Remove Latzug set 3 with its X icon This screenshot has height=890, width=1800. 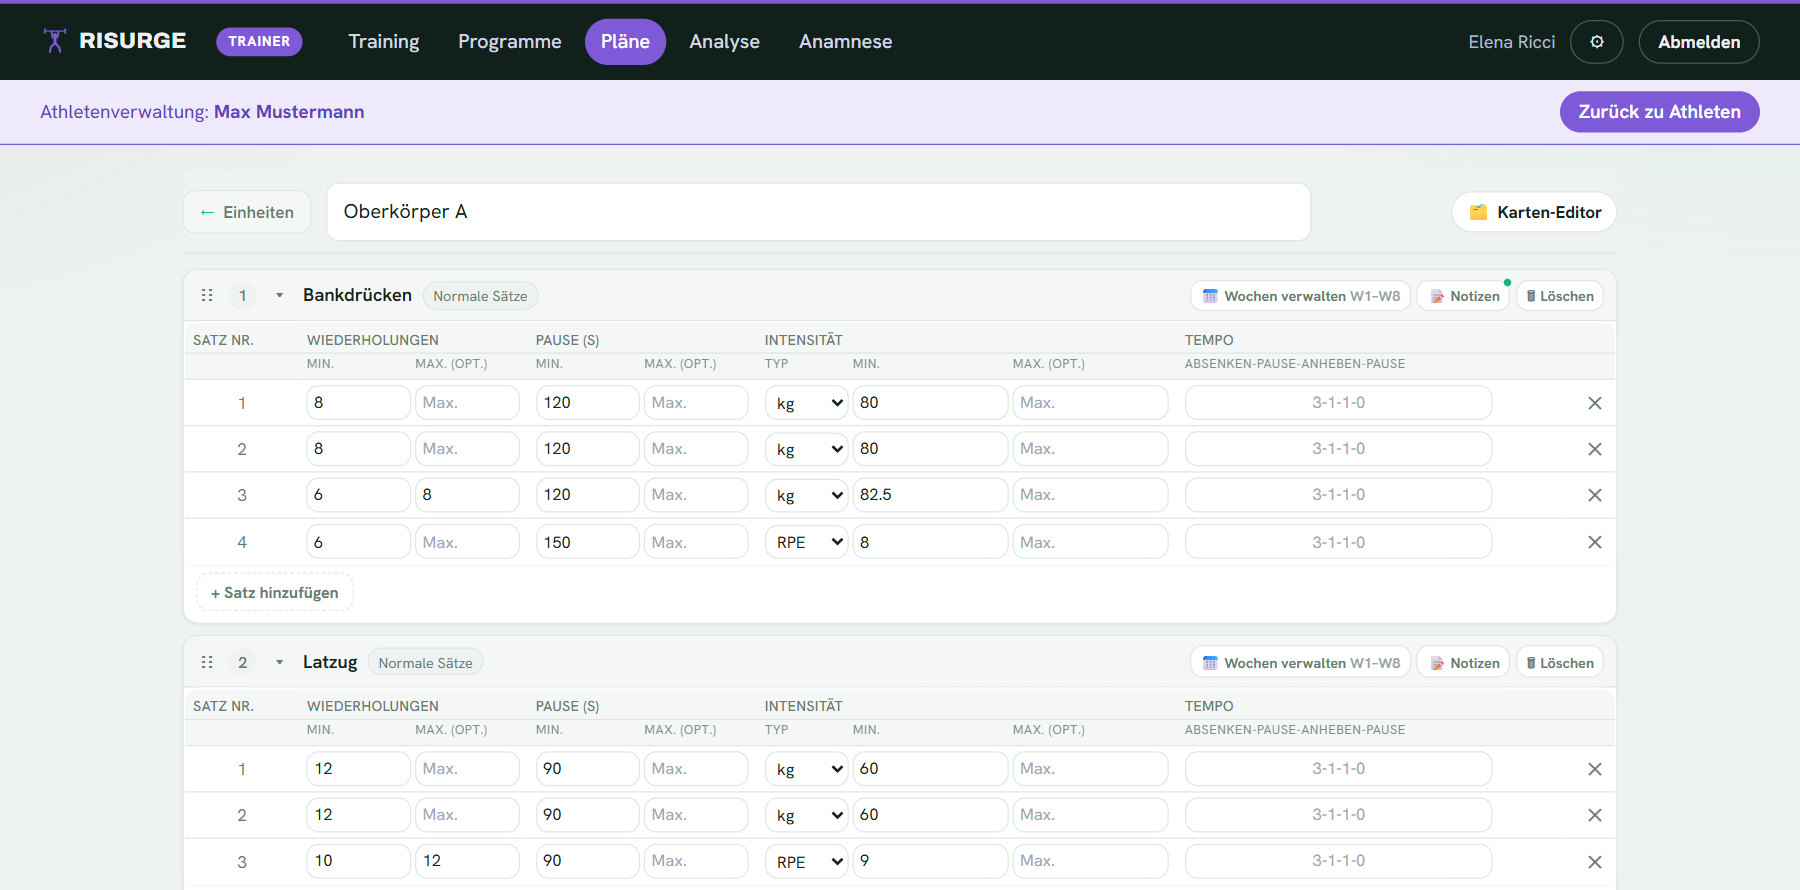(1595, 862)
